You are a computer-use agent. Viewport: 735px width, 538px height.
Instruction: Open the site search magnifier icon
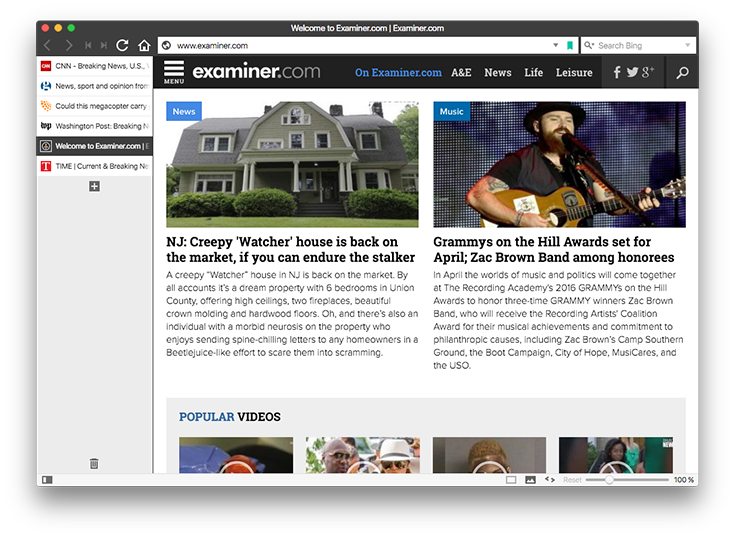click(682, 73)
